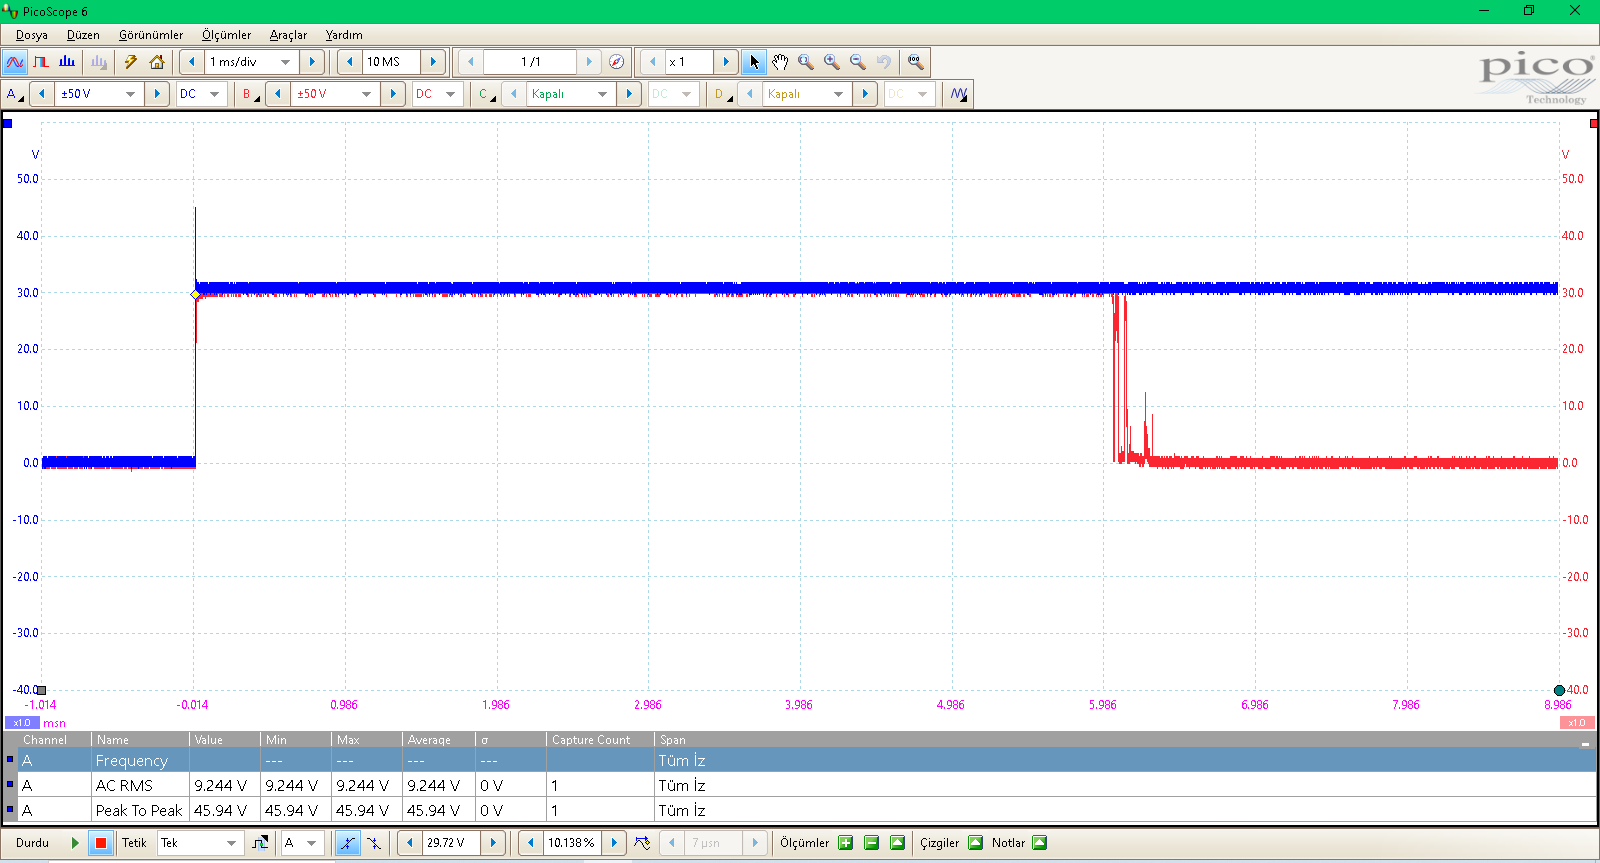Image resolution: width=1600 pixels, height=863 pixels.
Task: Increase trigger threshold 29.72 V arrow
Action: [493, 843]
